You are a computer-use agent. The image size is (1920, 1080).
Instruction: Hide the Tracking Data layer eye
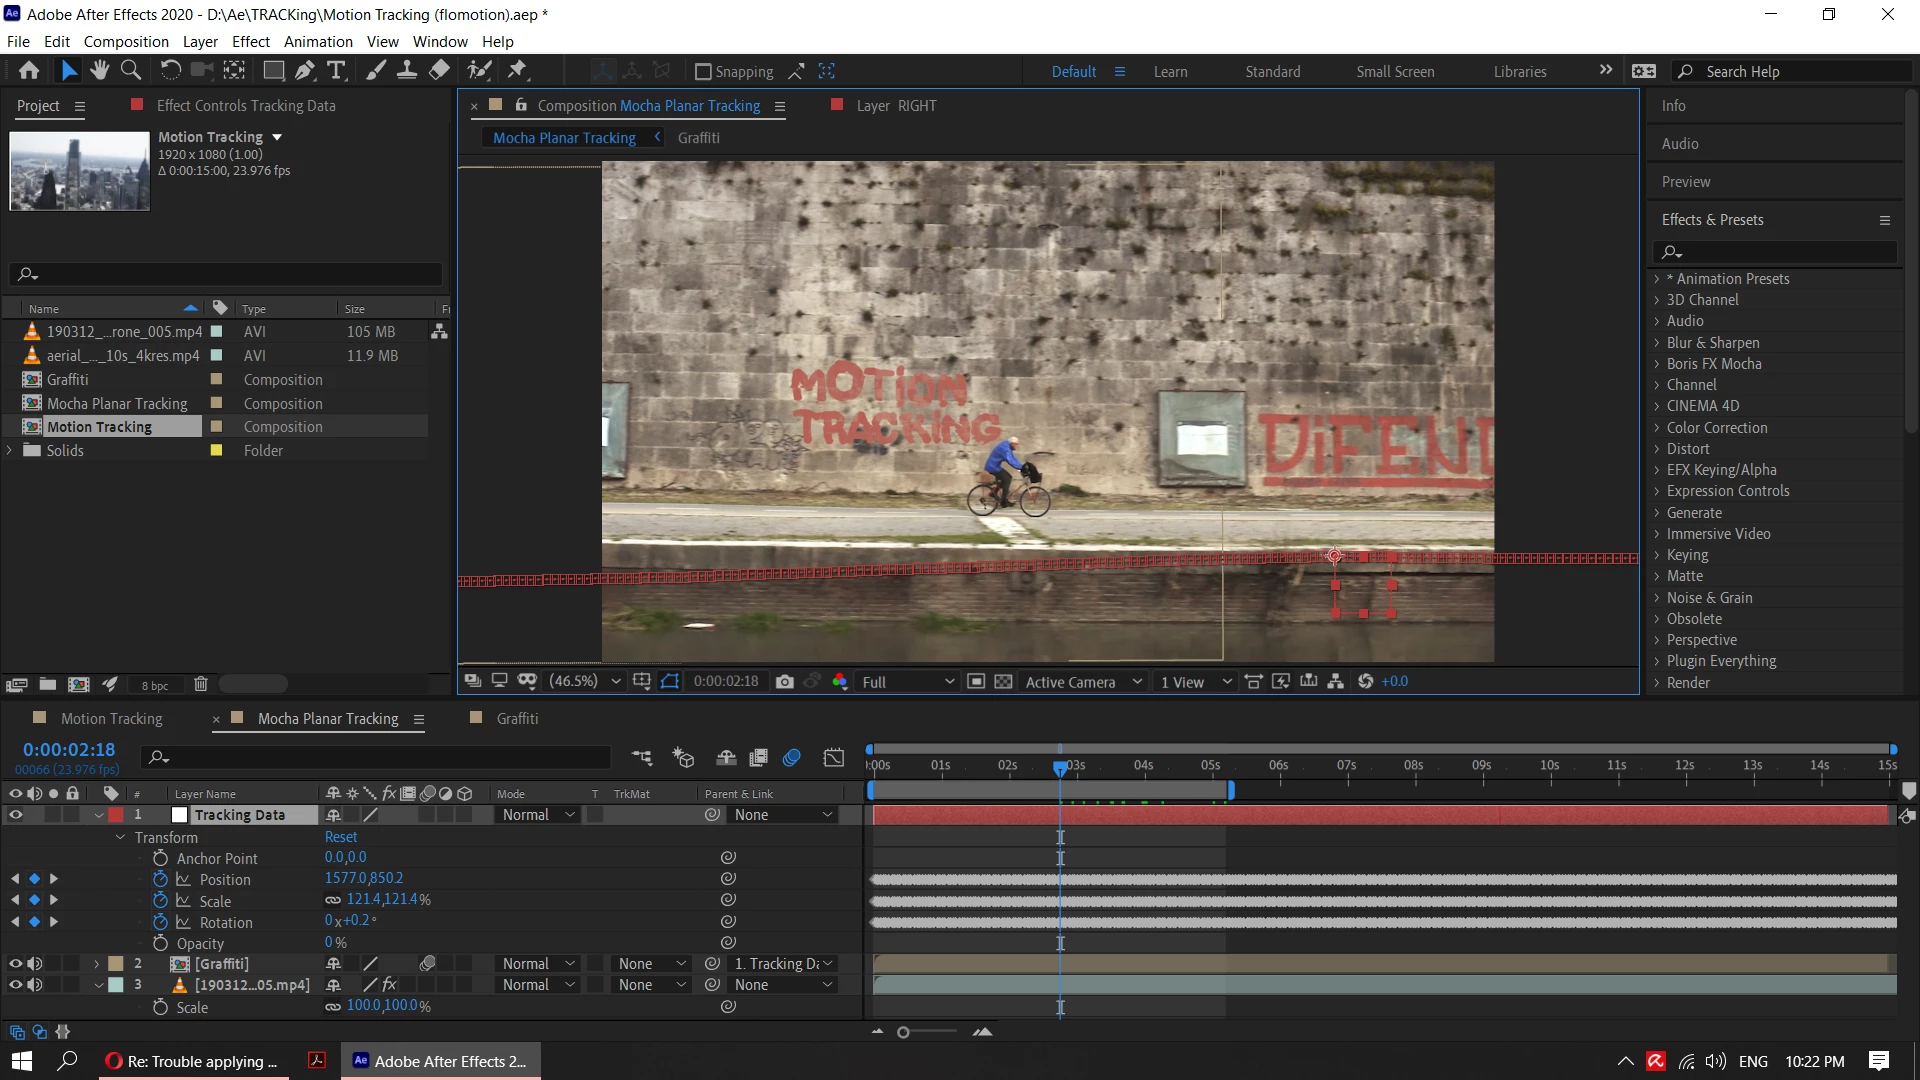(x=15, y=815)
